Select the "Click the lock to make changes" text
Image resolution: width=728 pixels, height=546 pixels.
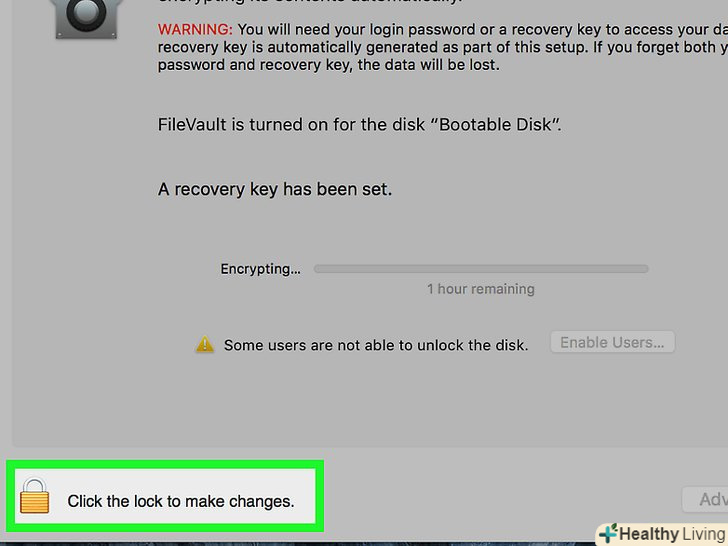181,501
